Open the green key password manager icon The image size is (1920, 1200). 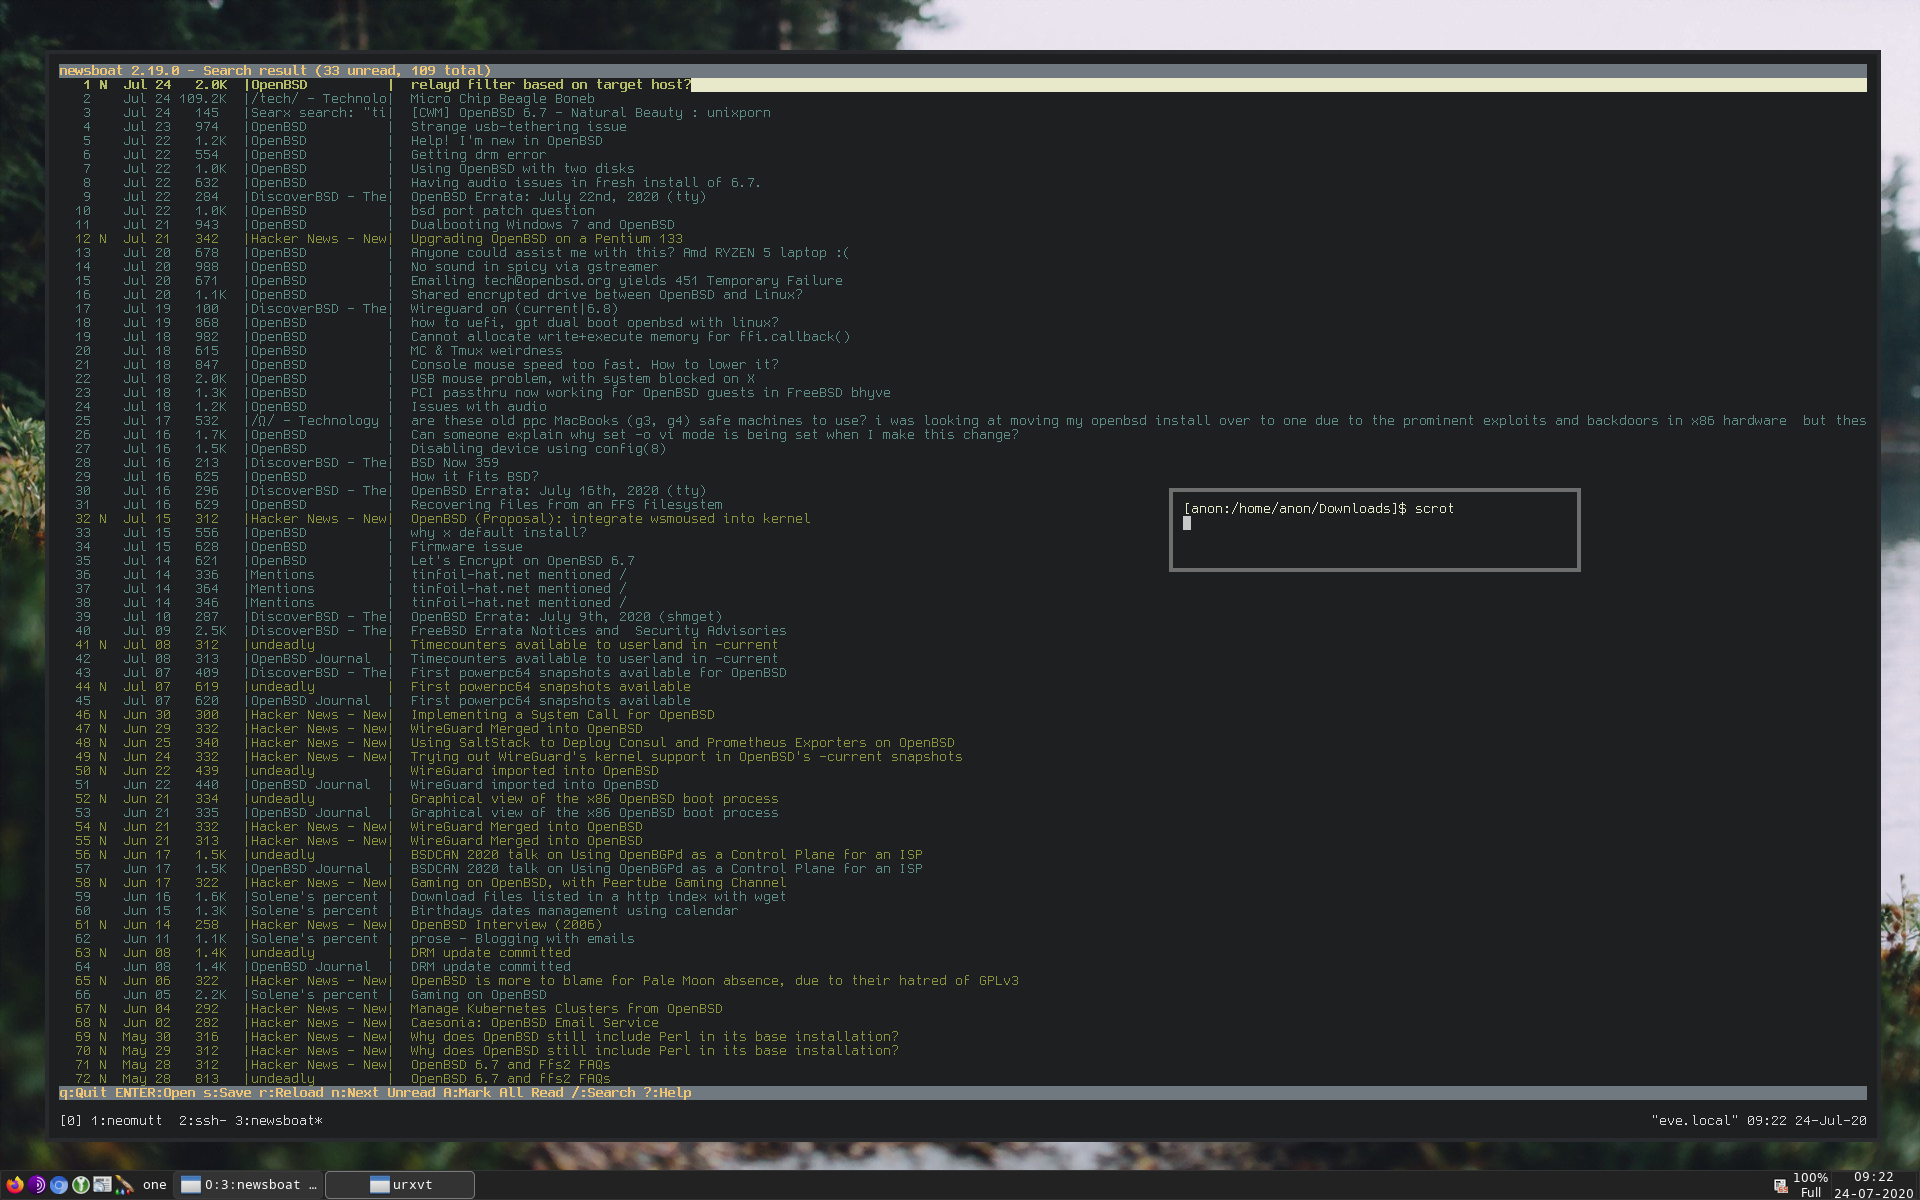(81, 1185)
